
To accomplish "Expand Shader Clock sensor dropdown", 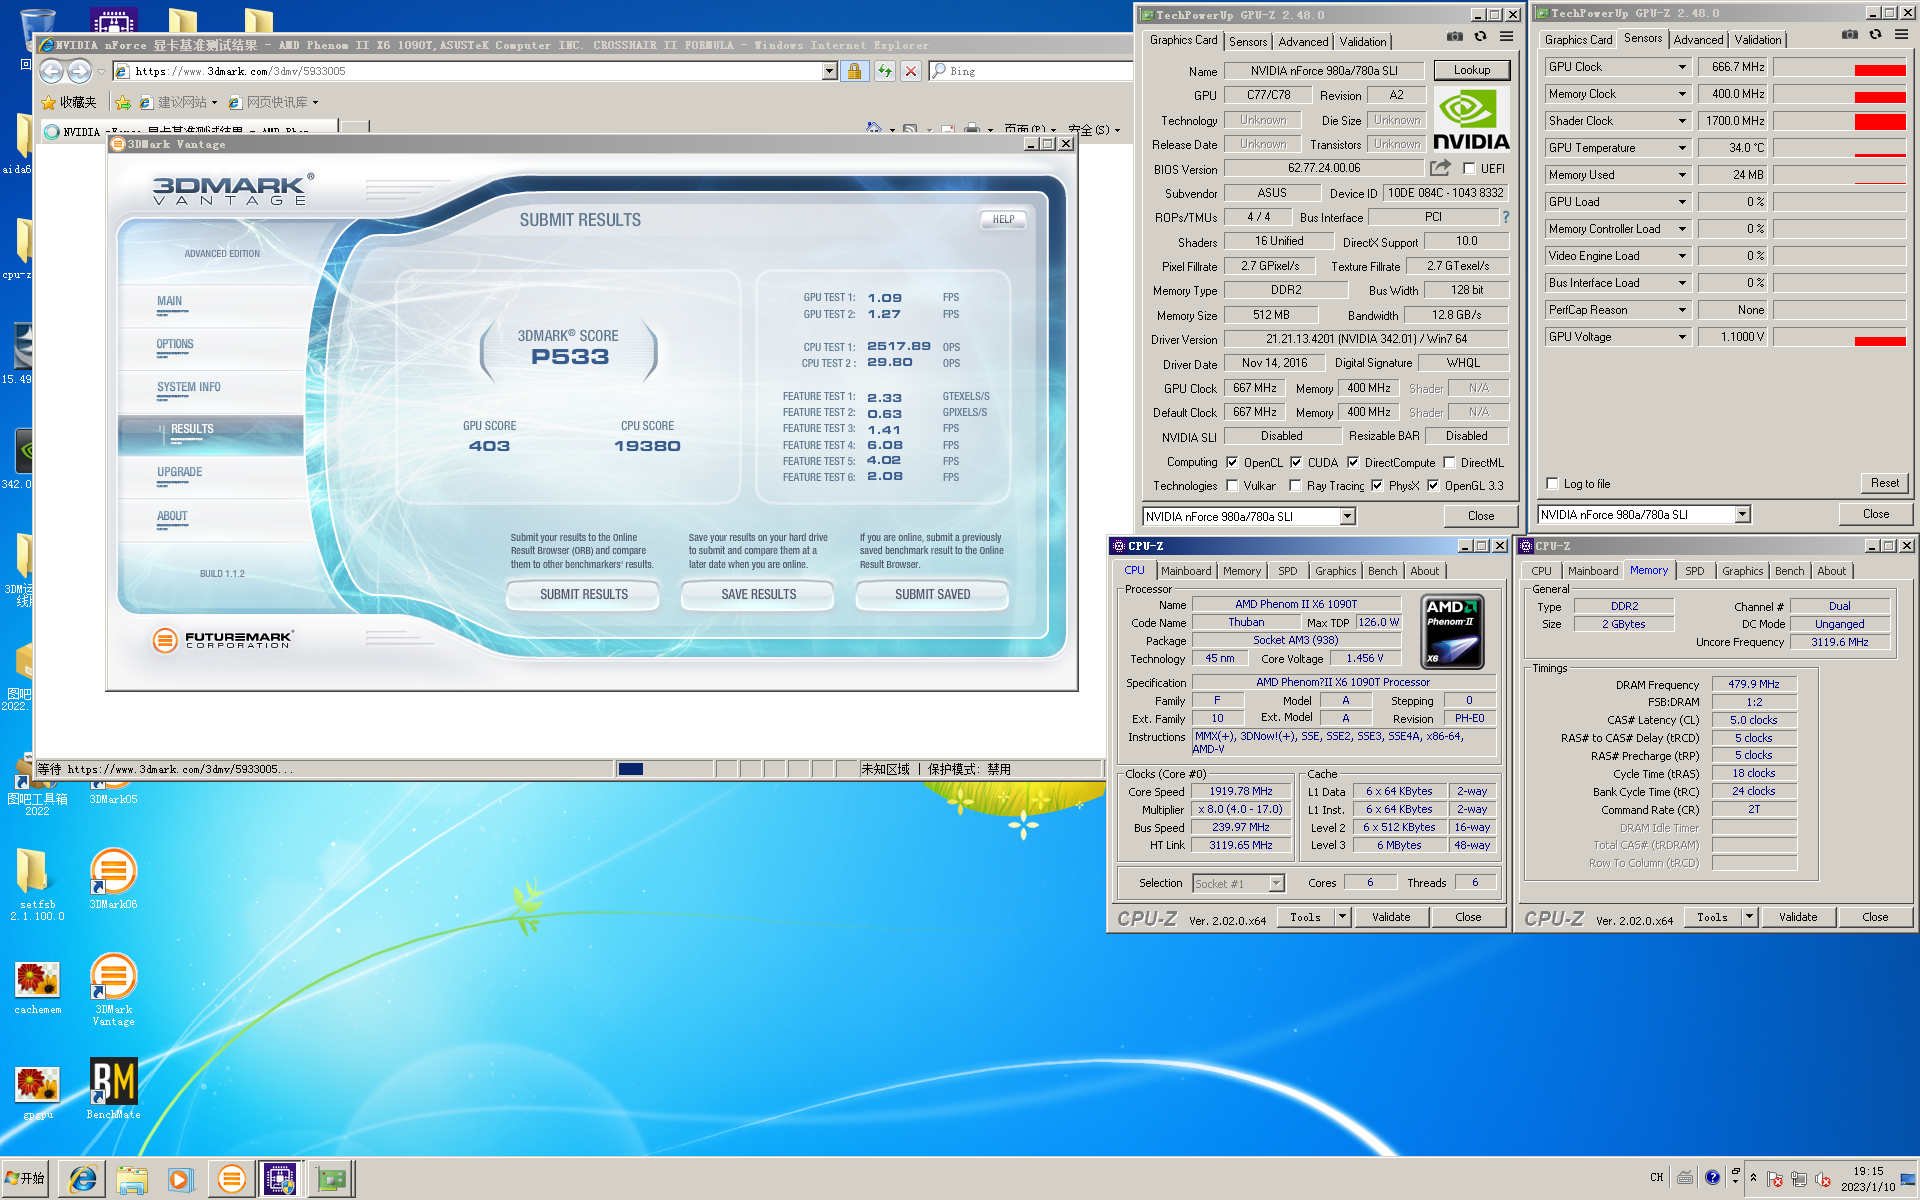I will pos(1682,121).
